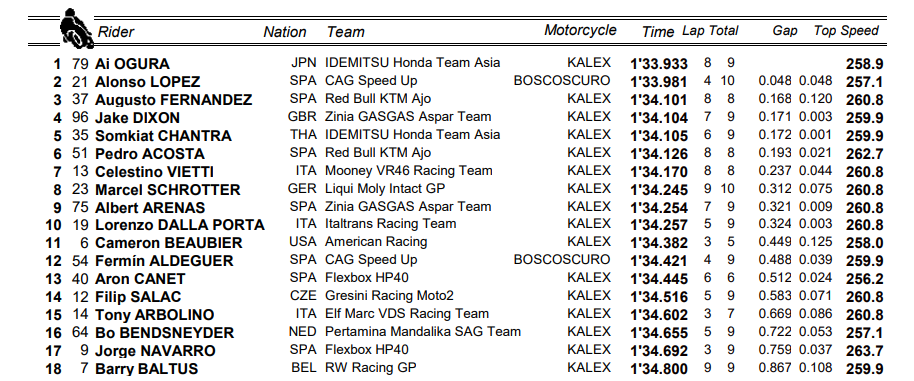Select the Nation column header
The width and height of the screenshot is (914, 381).
click(x=284, y=32)
